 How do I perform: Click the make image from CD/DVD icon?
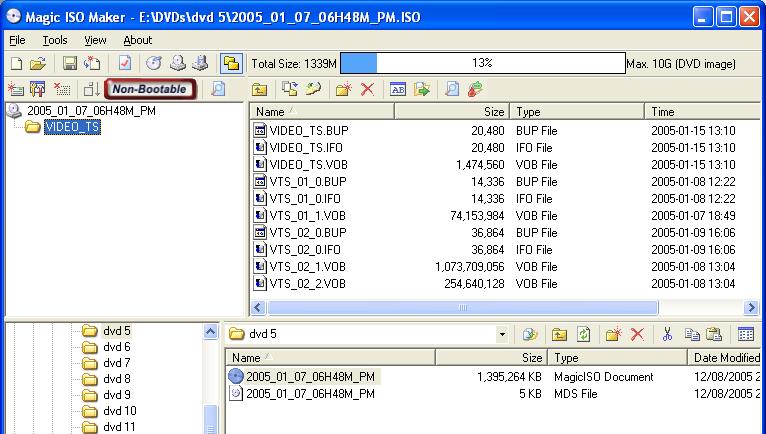[x=178, y=64]
